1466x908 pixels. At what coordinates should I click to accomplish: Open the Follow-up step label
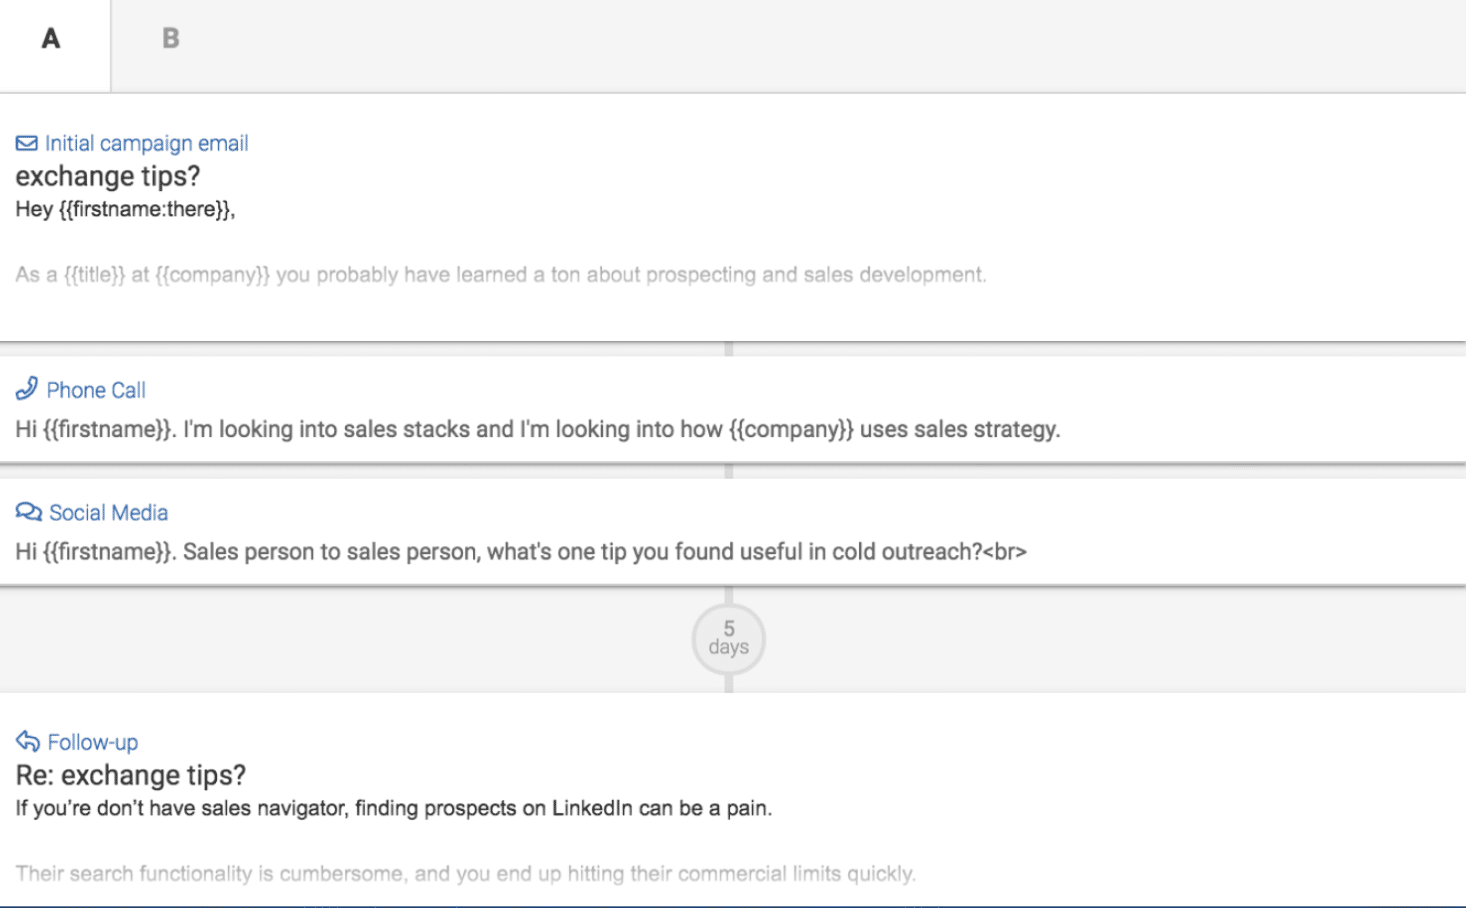click(x=93, y=743)
